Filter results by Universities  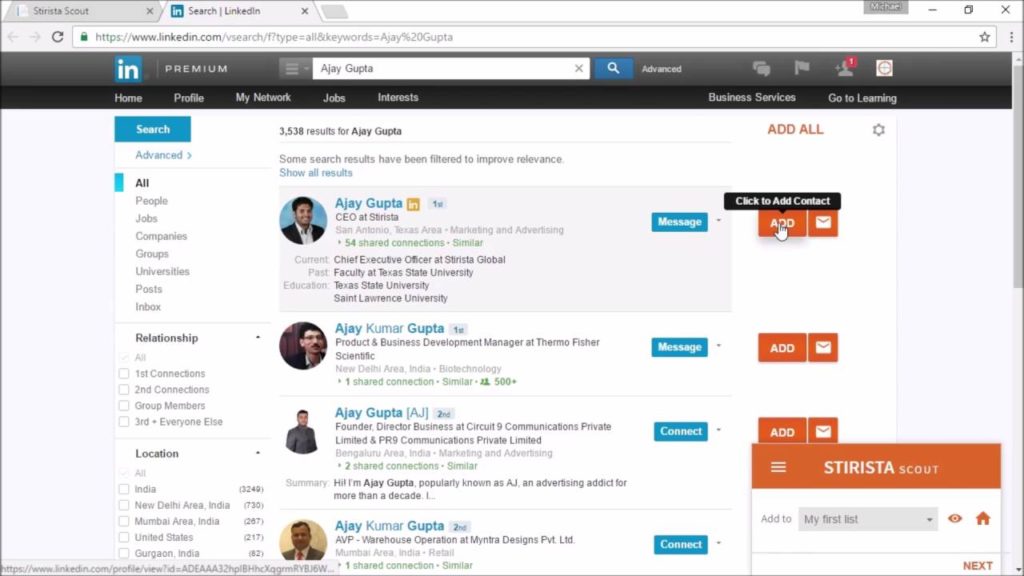[163, 272]
